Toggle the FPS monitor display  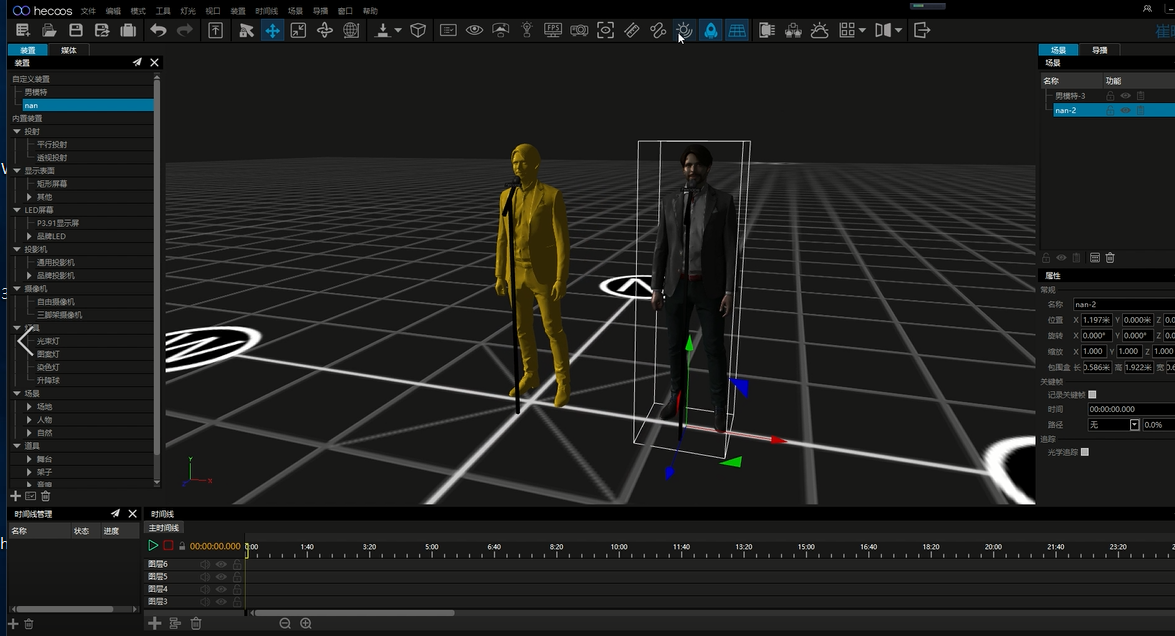coord(553,30)
